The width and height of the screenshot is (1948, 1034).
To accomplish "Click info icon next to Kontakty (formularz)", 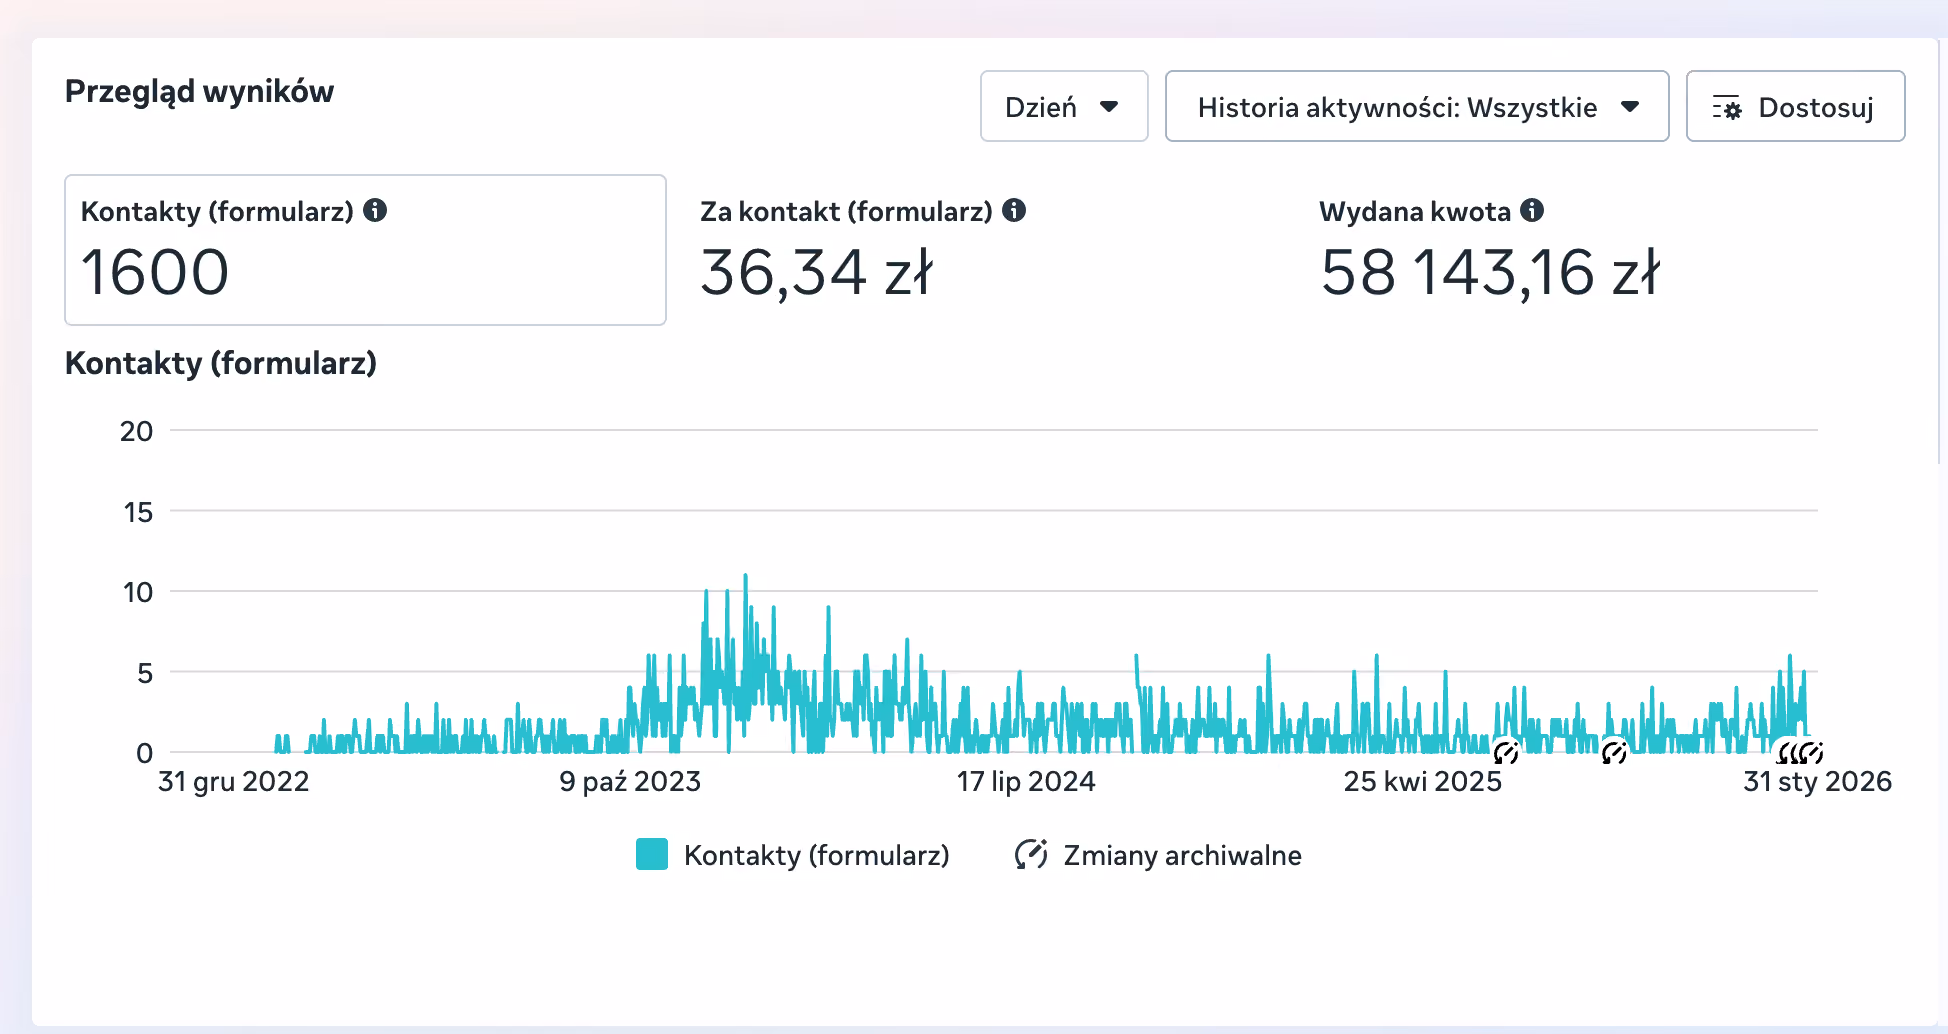I will coord(375,210).
